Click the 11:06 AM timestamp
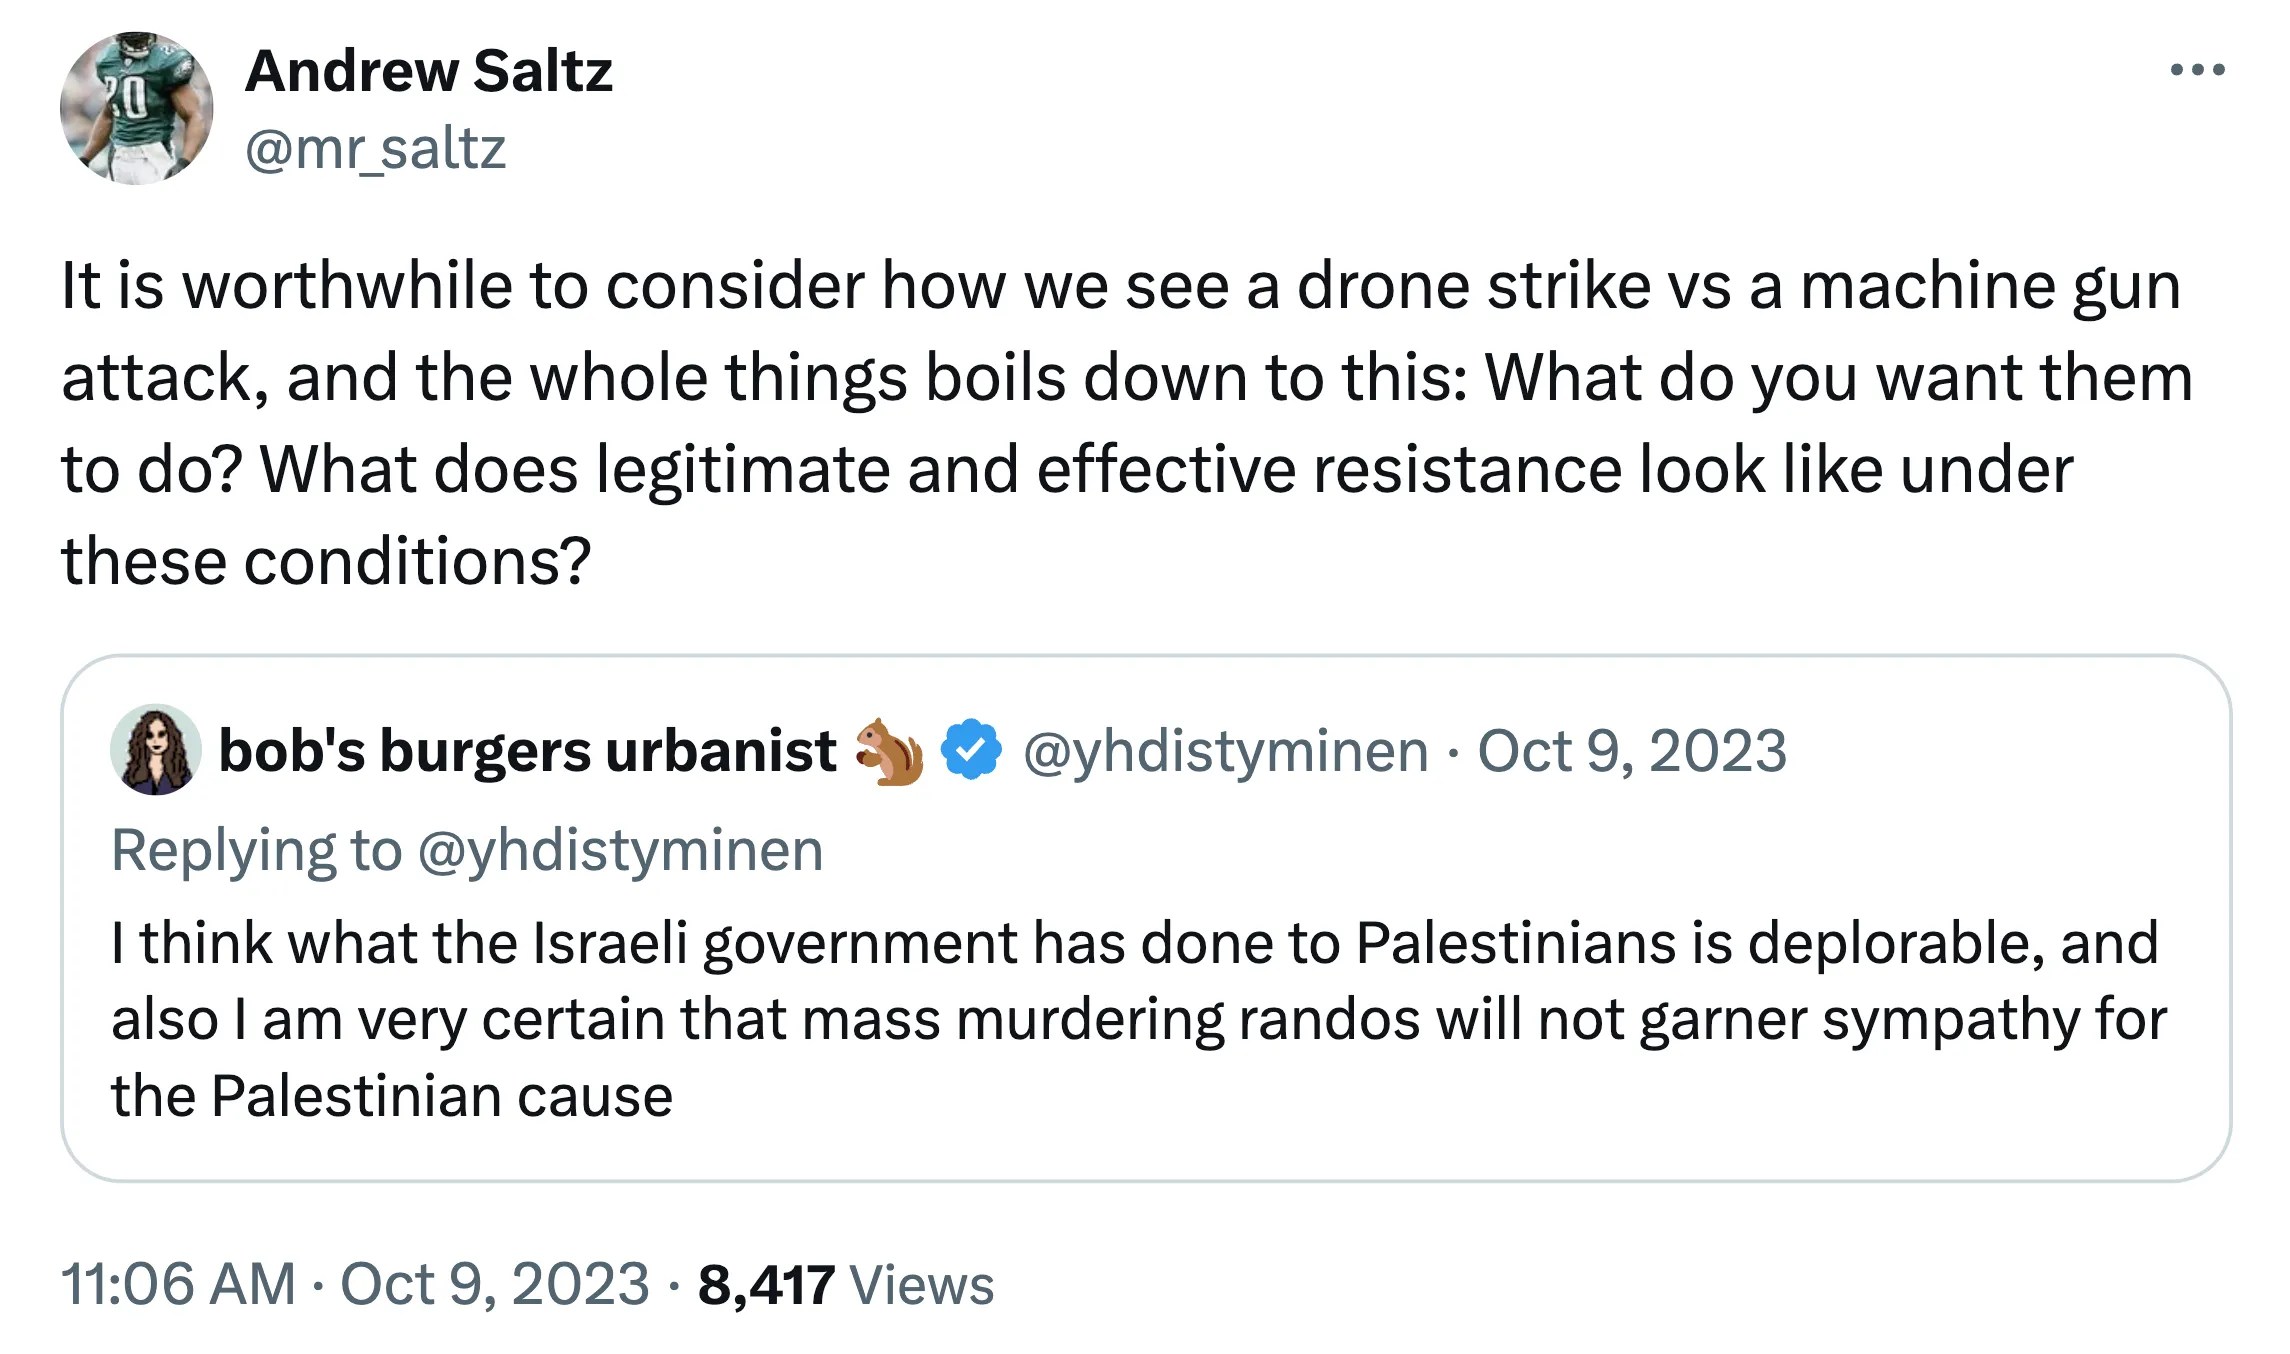 point(178,1284)
